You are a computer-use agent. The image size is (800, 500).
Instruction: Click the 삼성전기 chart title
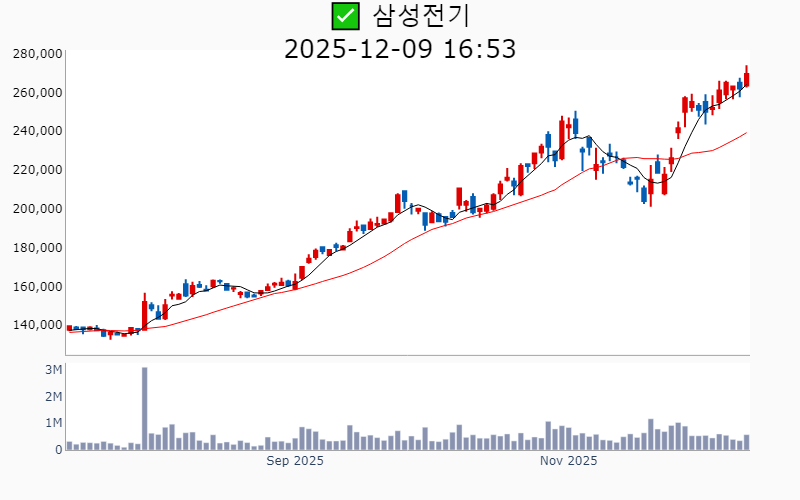pos(420,16)
